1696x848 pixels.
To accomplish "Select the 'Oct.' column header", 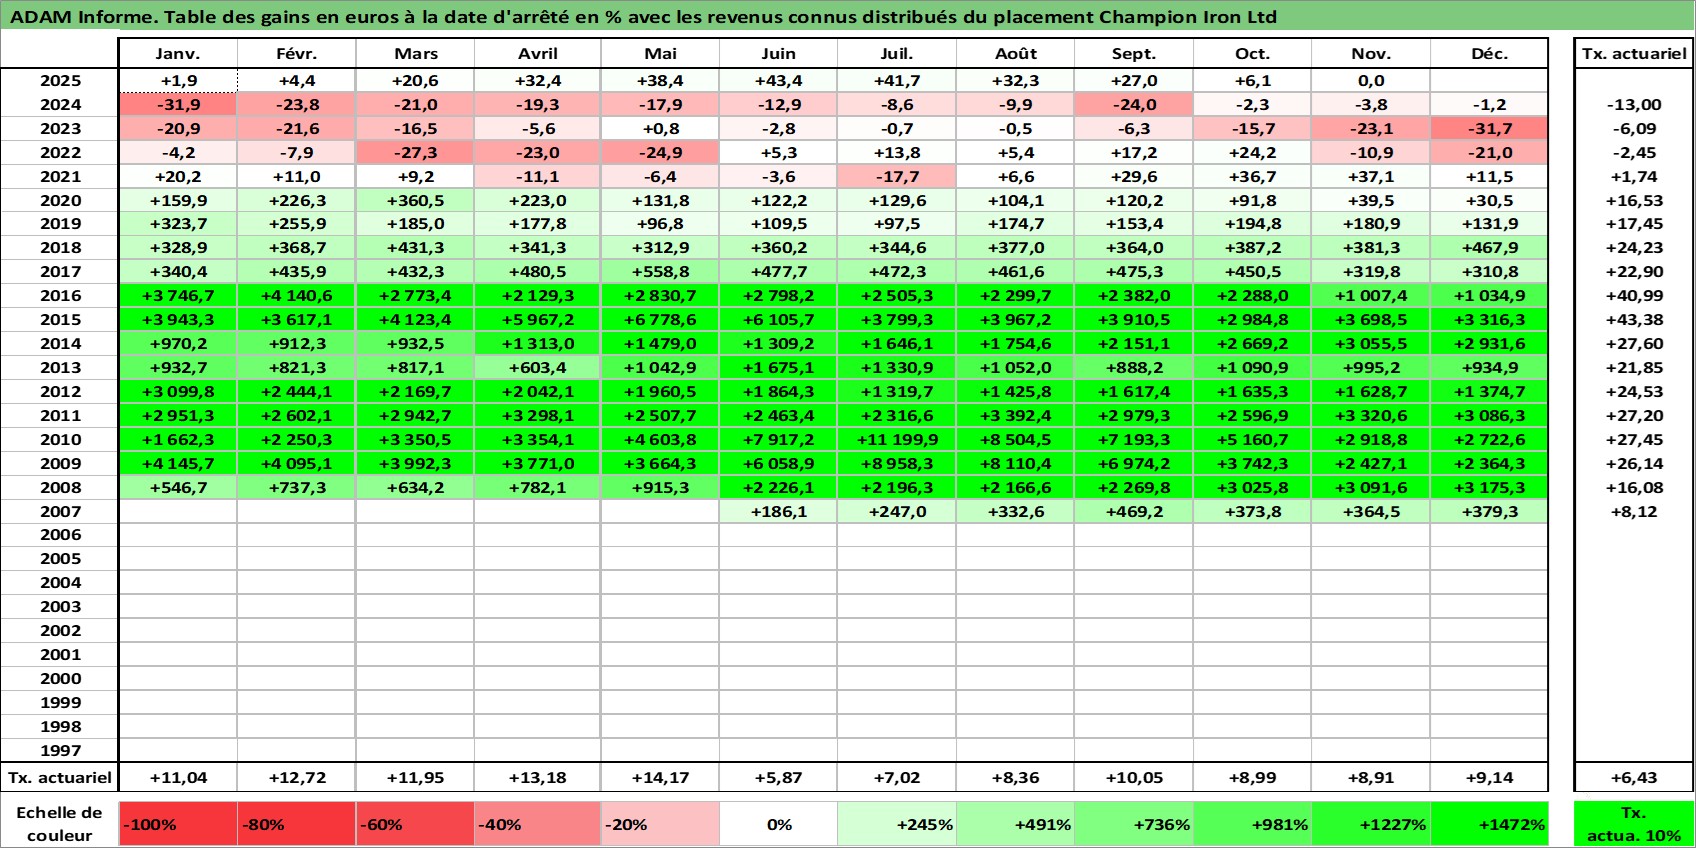I will pyautogui.click(x=1252, y=54).
